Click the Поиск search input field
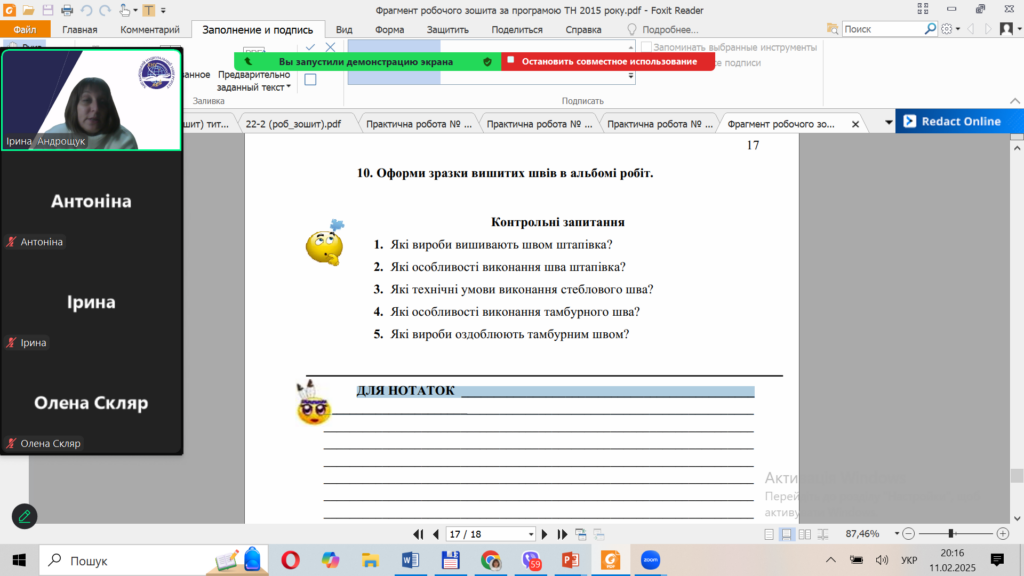1024x576 pixels. point(882,29)
